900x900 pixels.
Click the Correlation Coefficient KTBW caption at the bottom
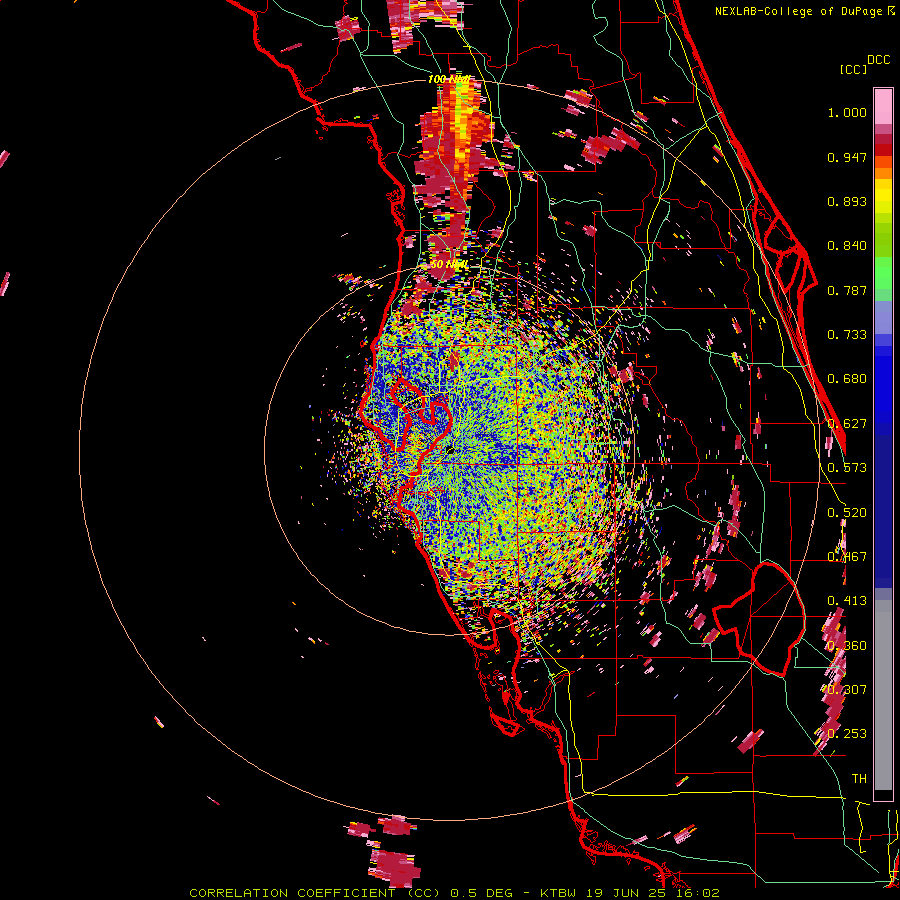tap(454, 893)
